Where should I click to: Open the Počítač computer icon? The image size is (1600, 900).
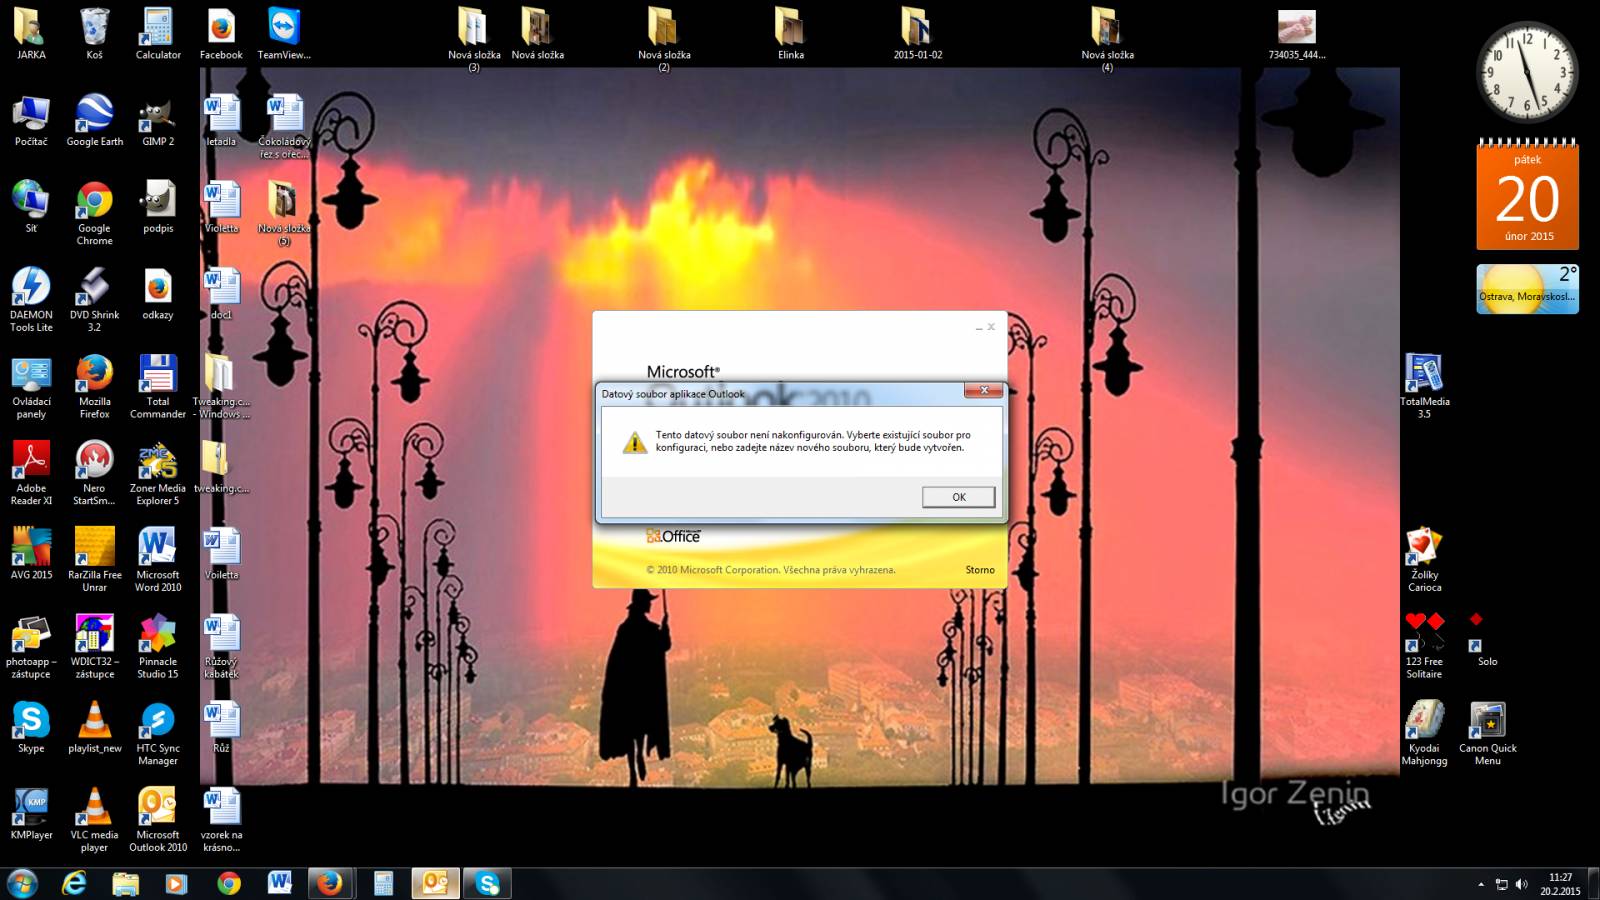[31, 120]
